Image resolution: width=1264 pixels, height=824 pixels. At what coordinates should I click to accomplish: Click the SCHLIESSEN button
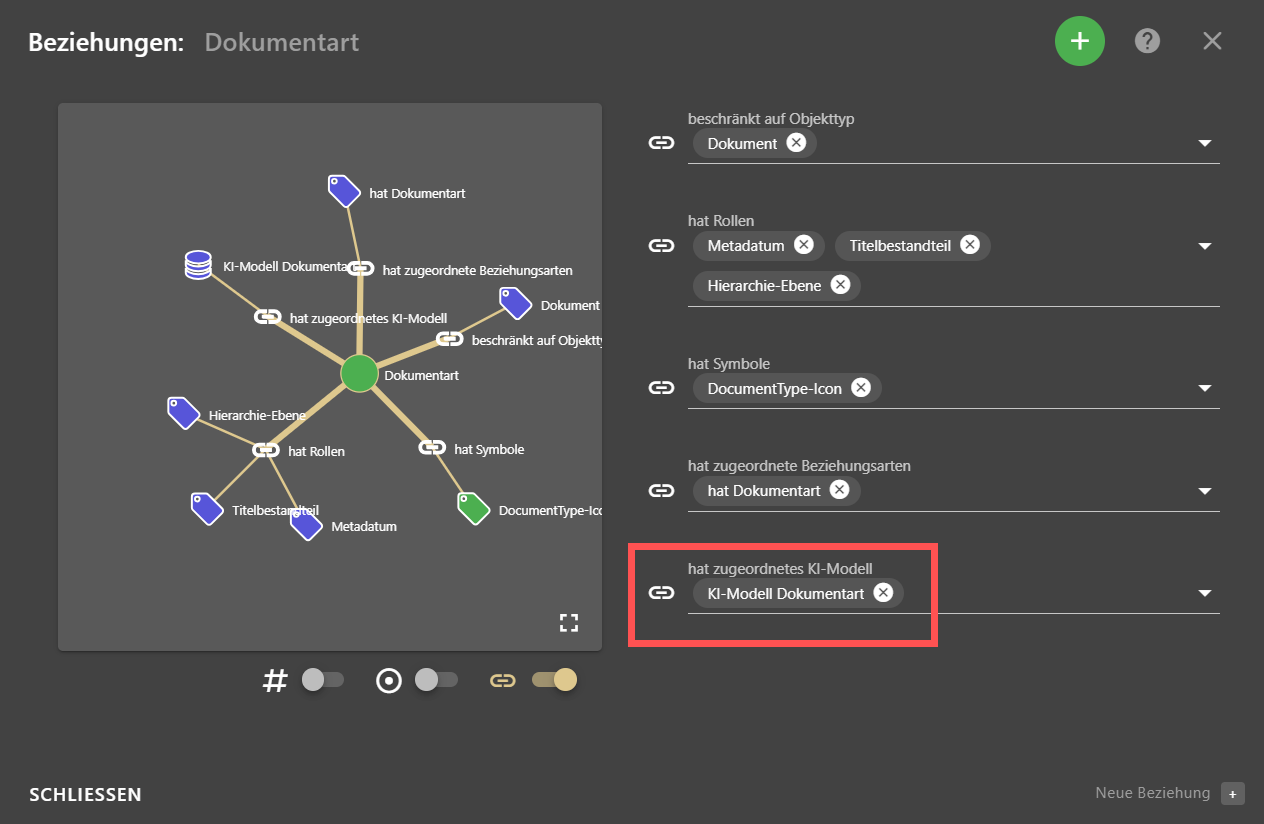point(85,795)
